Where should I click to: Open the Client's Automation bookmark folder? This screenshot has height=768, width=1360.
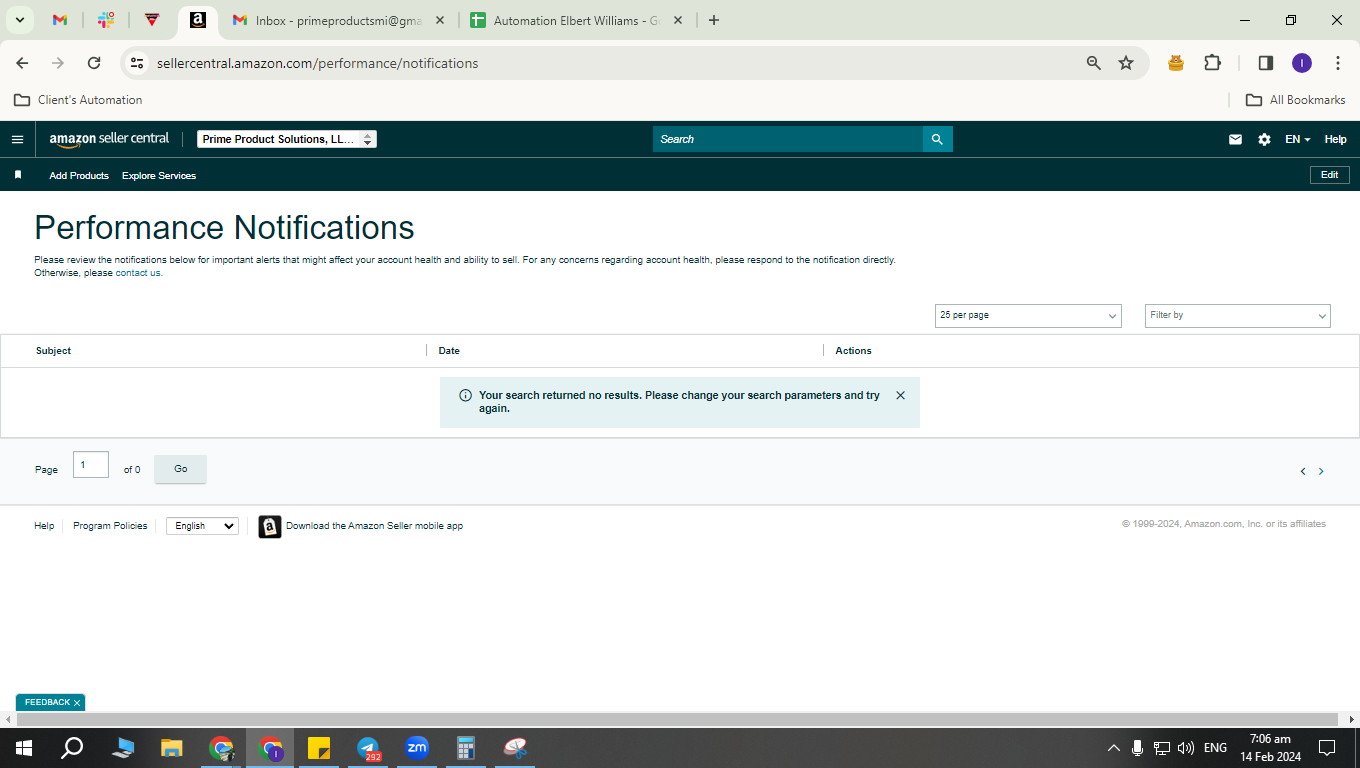point(78,100)
